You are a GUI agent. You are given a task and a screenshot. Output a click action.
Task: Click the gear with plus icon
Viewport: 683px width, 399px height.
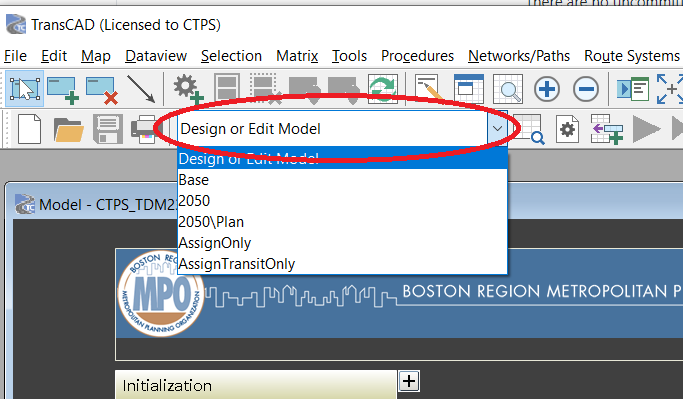(188, 89)
